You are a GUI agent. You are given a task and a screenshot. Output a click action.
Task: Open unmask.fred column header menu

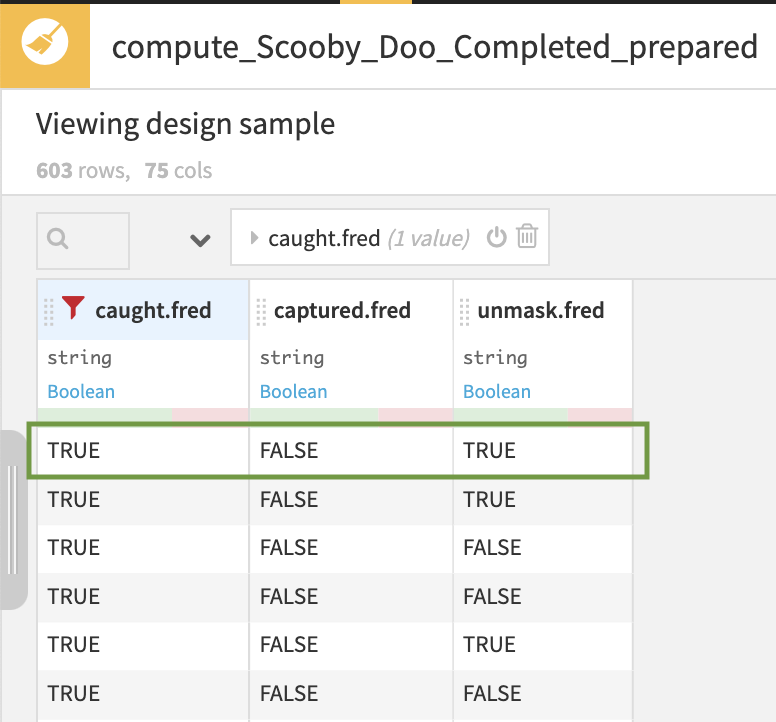point(541,310)
